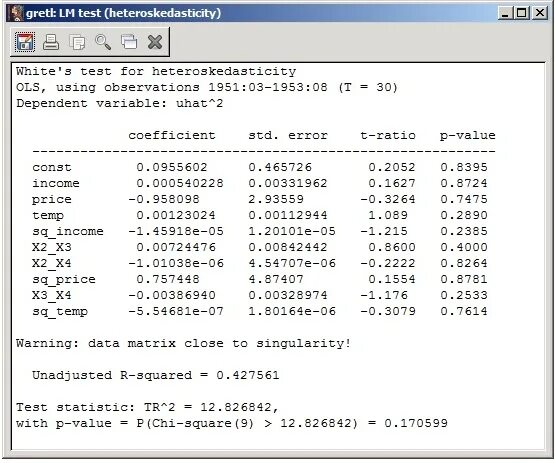Click the "X3_X4" row label
Screen dimensions: 555x463
pyautogui.click(x=52, y=295)
